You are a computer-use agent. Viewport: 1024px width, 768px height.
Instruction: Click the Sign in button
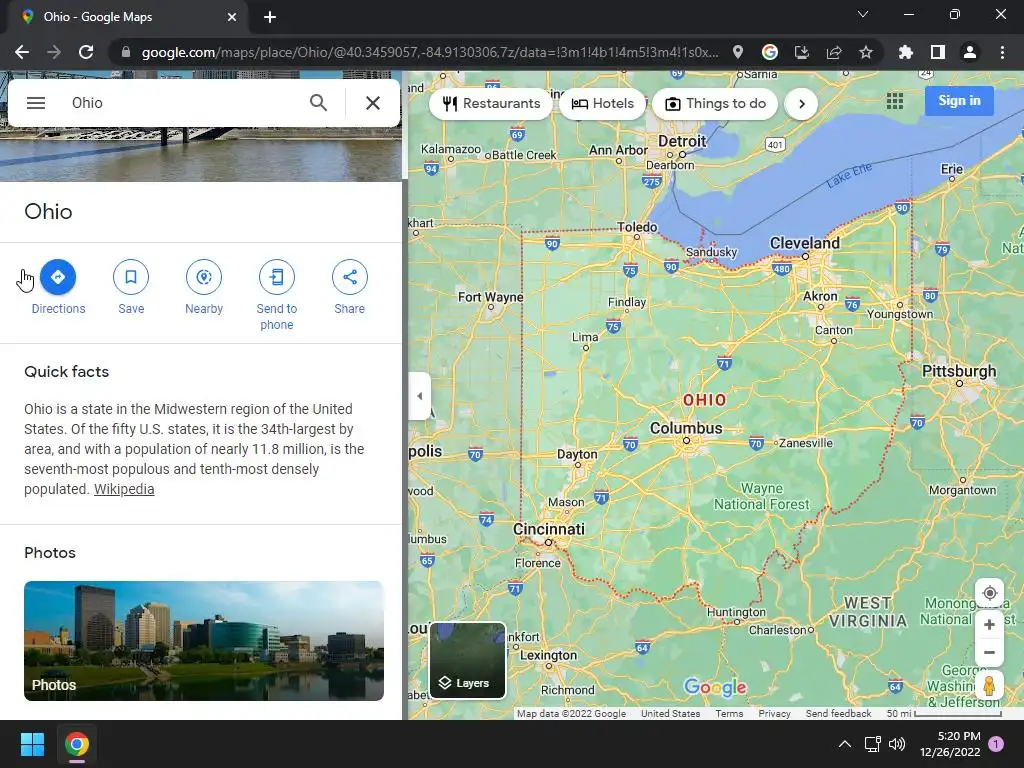click(x=959, y=101)
